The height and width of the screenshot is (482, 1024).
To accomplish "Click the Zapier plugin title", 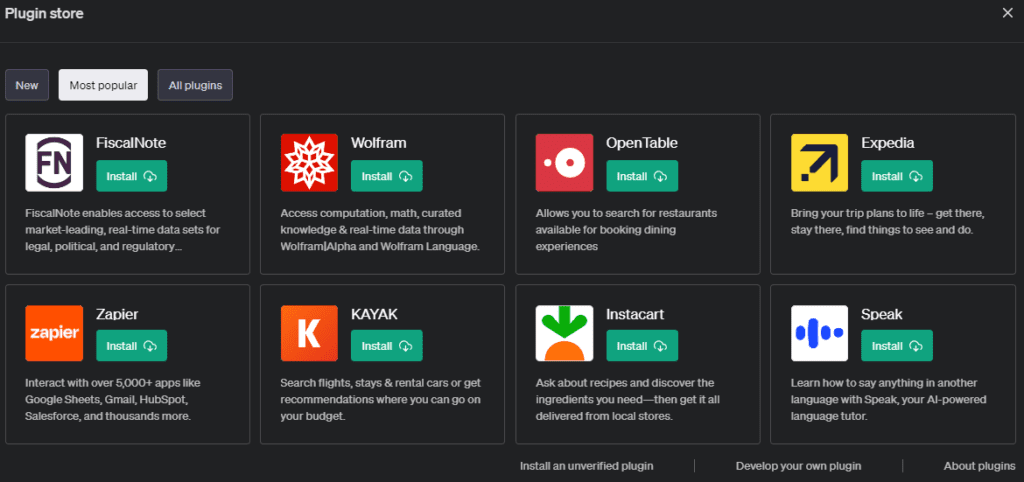I will coord(117,314).
